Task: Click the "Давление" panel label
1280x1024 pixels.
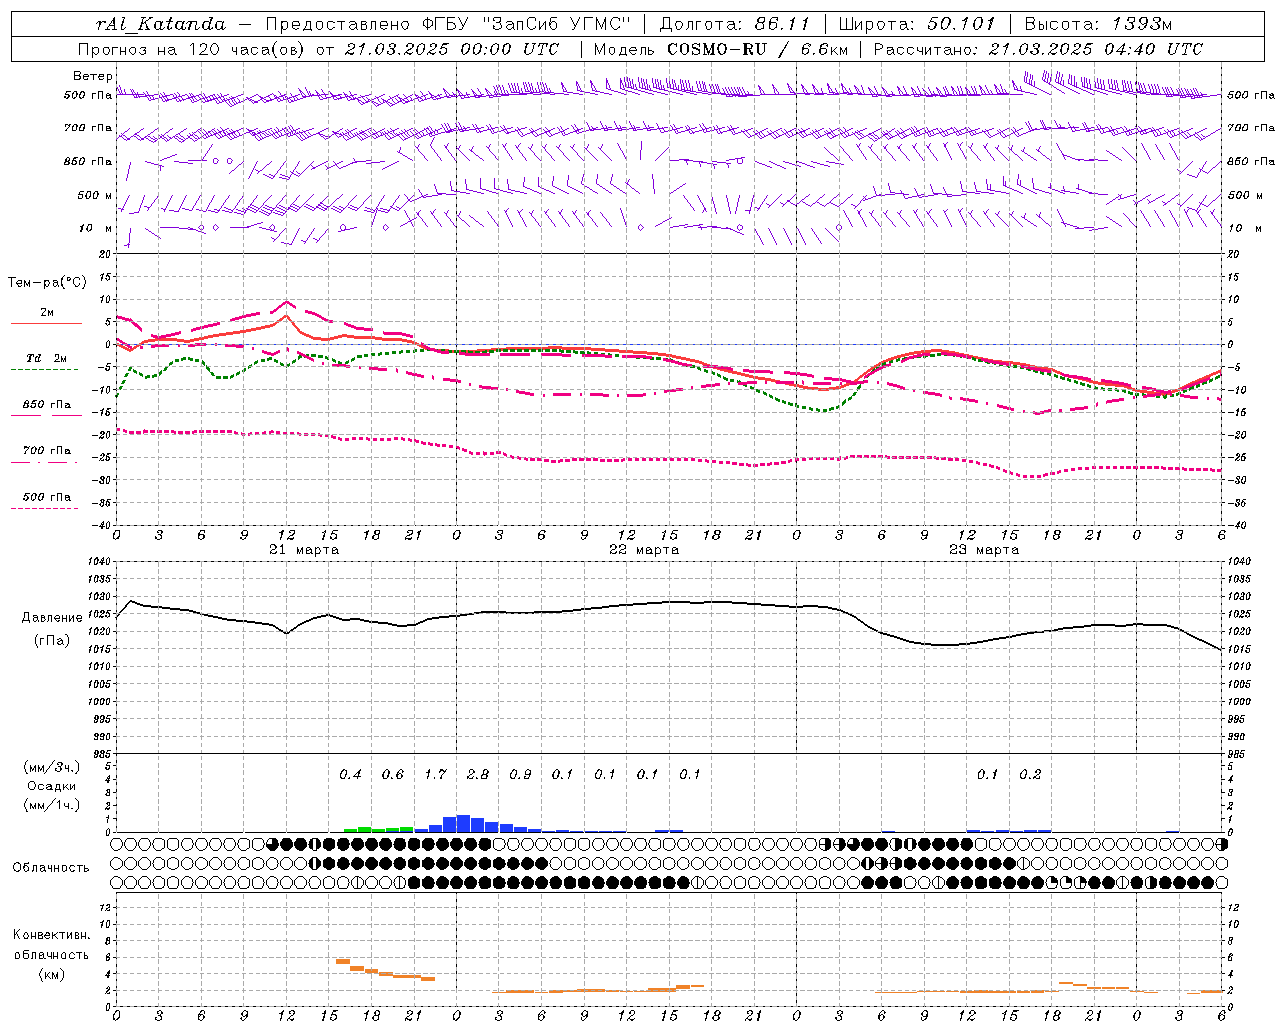Action: click(52, 618)
